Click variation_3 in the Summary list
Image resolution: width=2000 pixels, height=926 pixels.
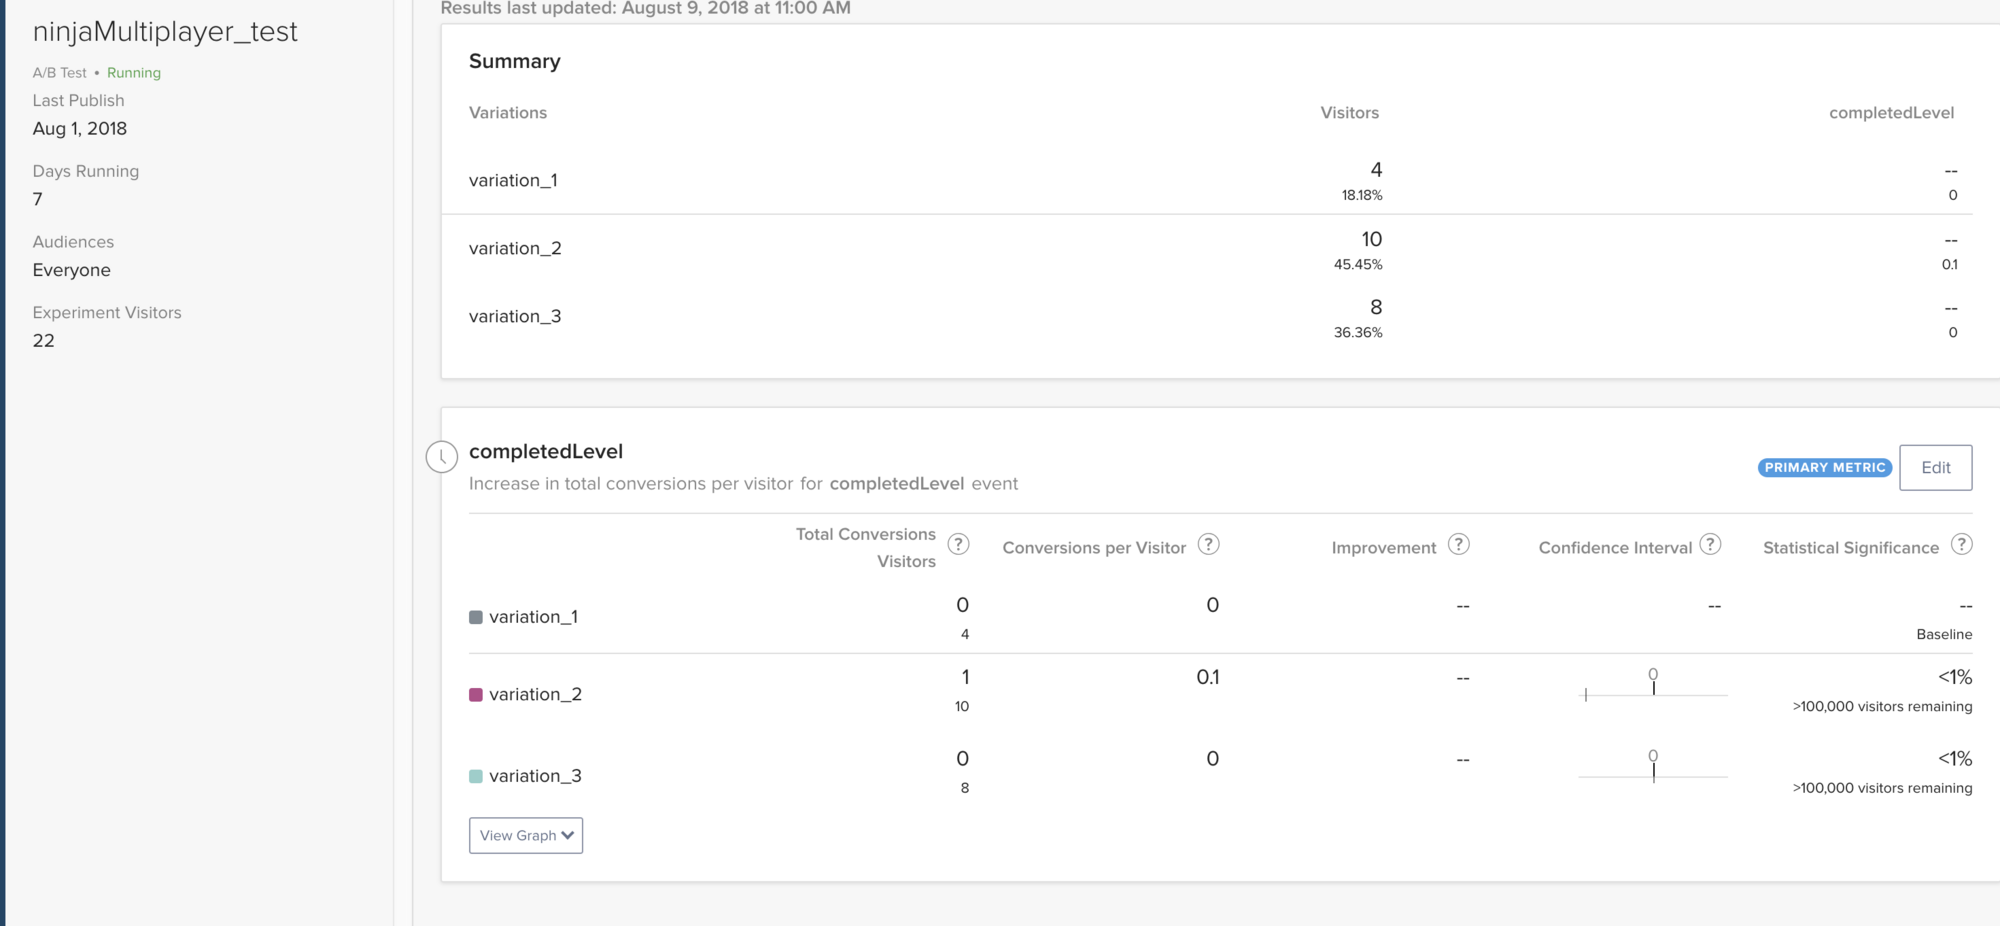[x=515, y=316]
